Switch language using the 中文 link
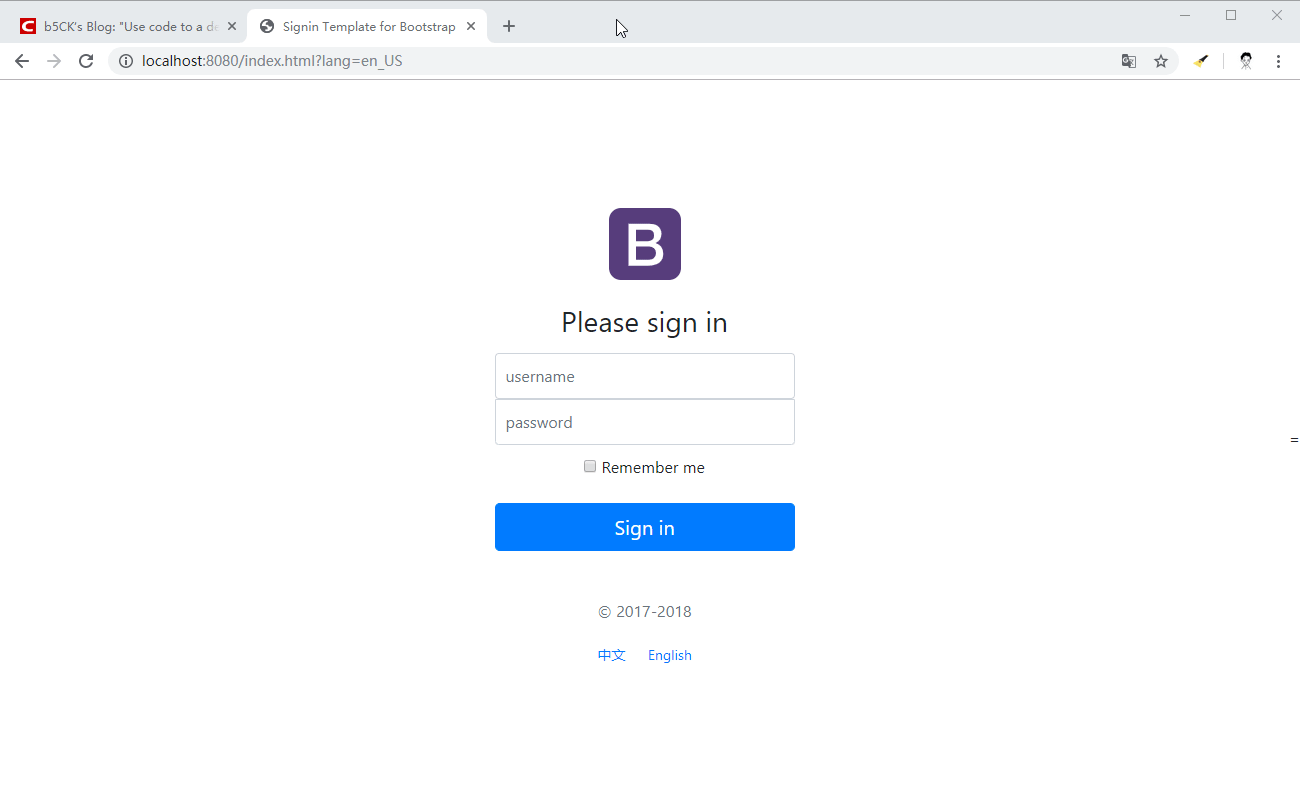The image size is (1300, 797). pyautogui.click(x=612, y=655)
